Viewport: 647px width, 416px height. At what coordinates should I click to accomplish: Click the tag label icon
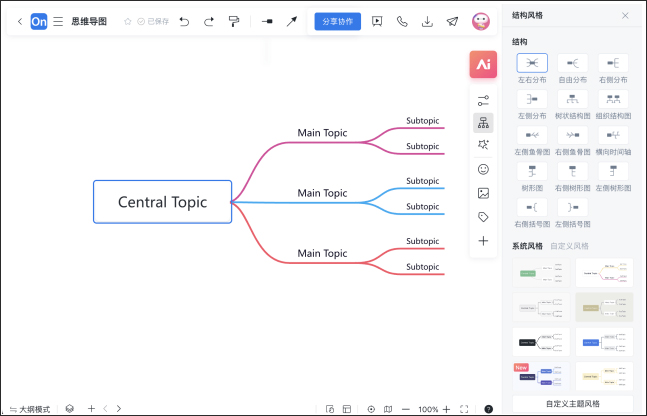(483, 217)
